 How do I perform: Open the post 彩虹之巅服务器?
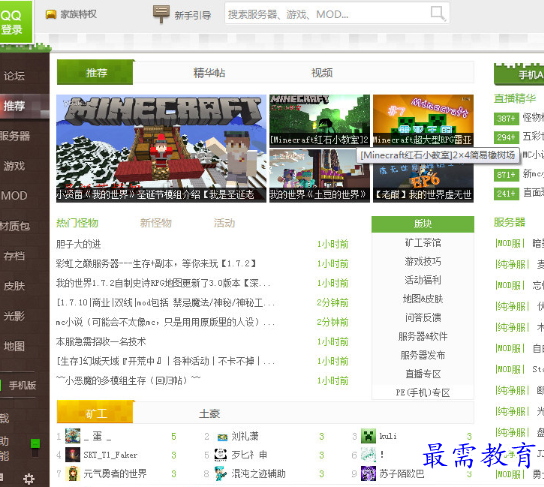[156, 264]
